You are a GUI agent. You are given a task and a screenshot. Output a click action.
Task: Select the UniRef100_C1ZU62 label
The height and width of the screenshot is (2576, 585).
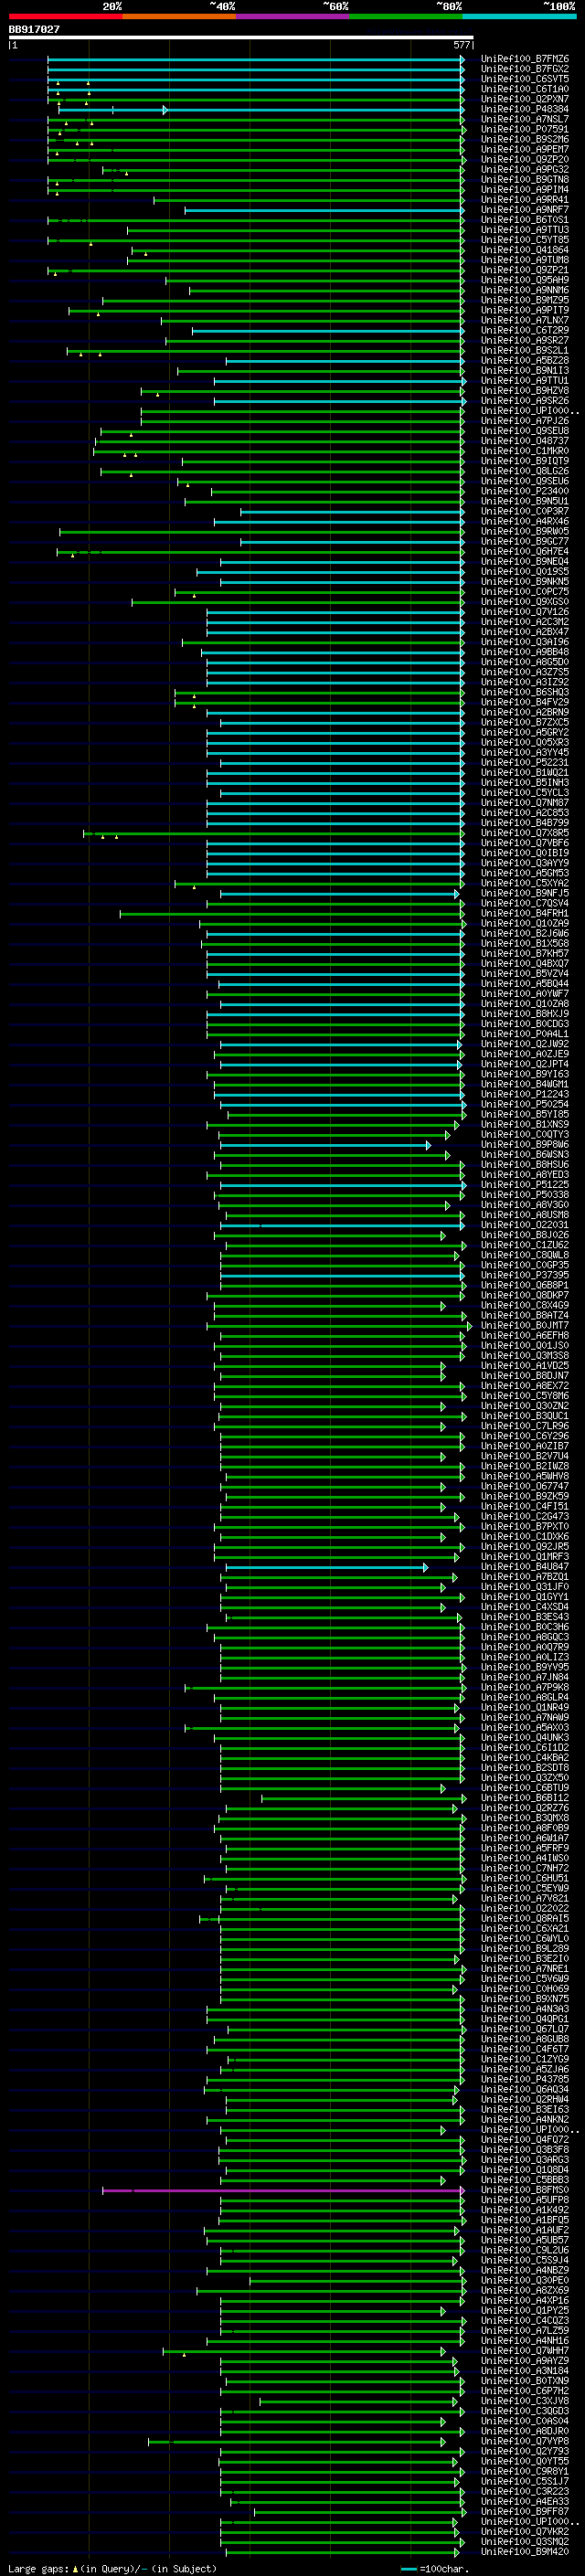(x=525, y=1245)
